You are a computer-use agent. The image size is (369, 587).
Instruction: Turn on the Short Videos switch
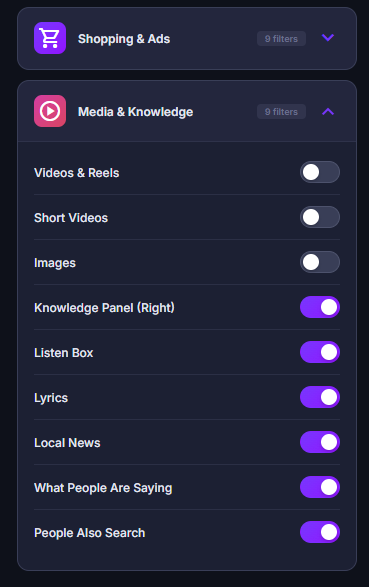[x=320, y=217]
